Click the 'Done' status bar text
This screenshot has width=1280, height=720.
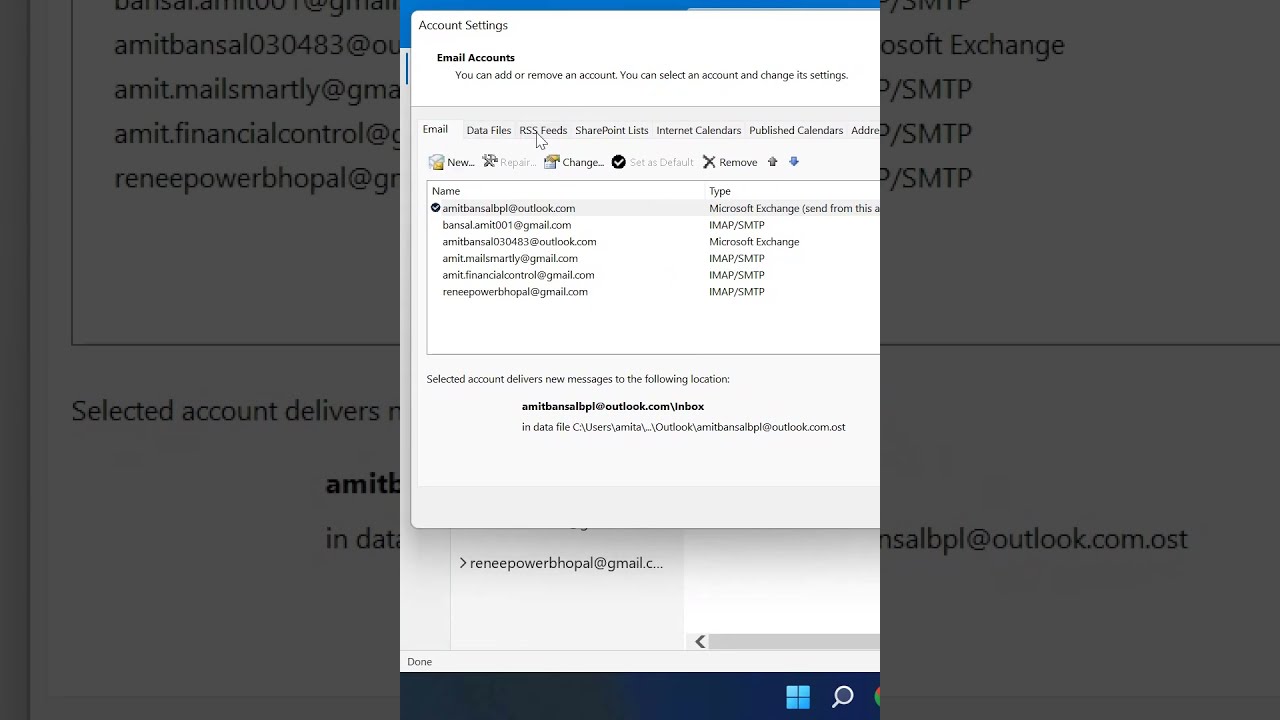tap(420, 662)
